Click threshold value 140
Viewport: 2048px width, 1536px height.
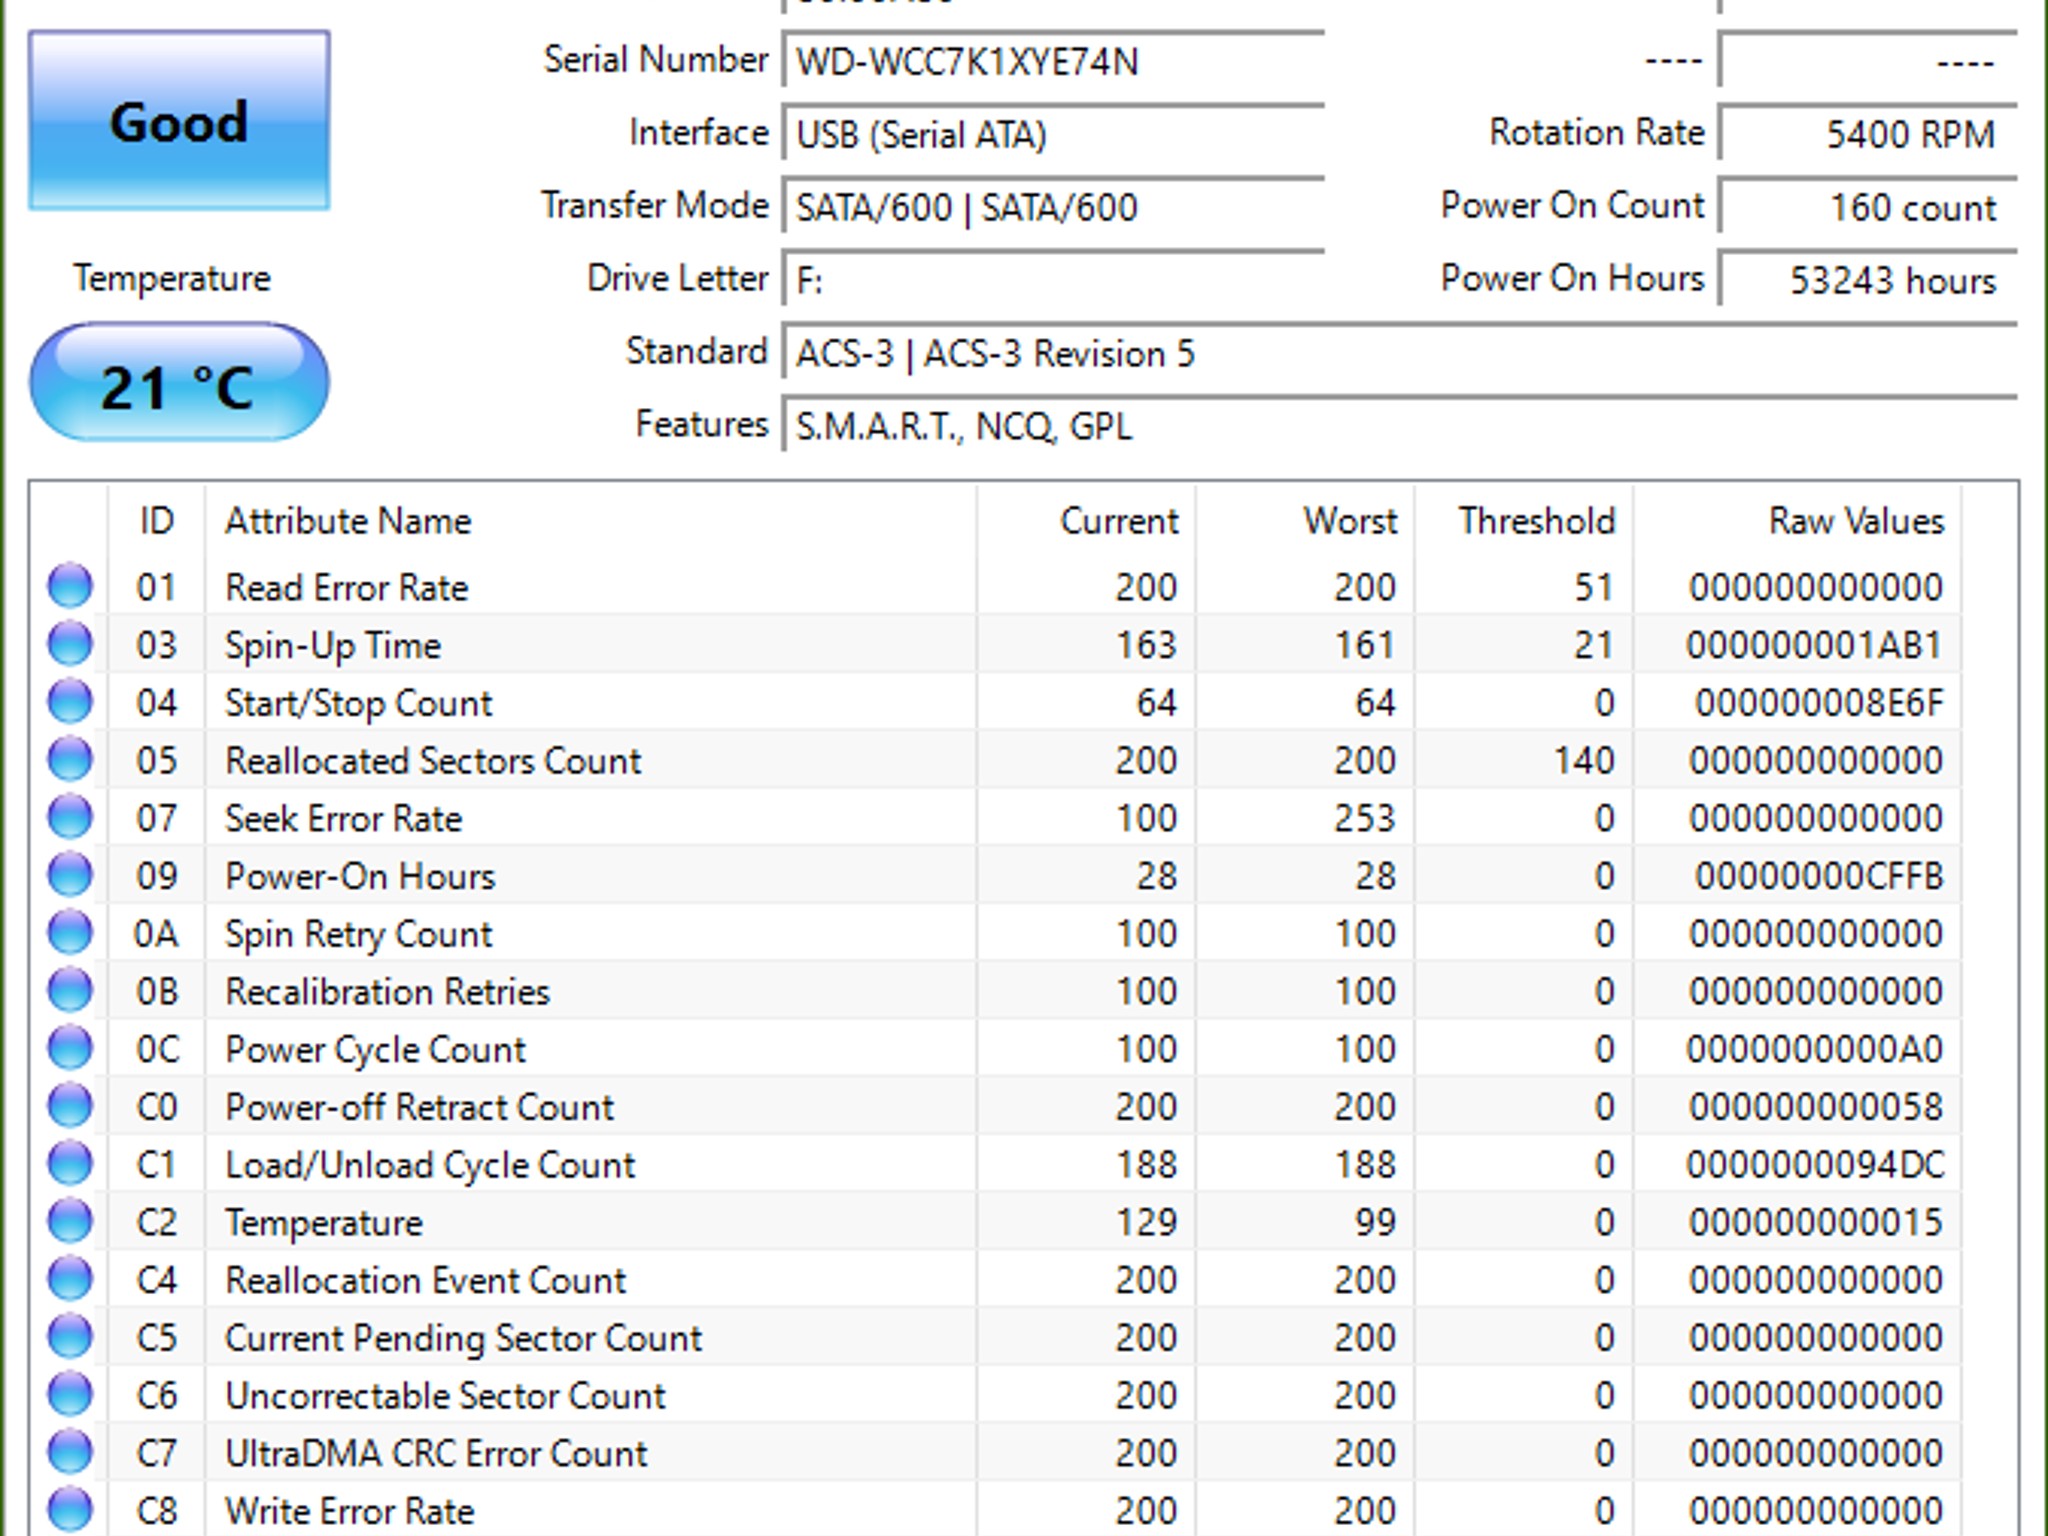click(x=1584, y=761)
